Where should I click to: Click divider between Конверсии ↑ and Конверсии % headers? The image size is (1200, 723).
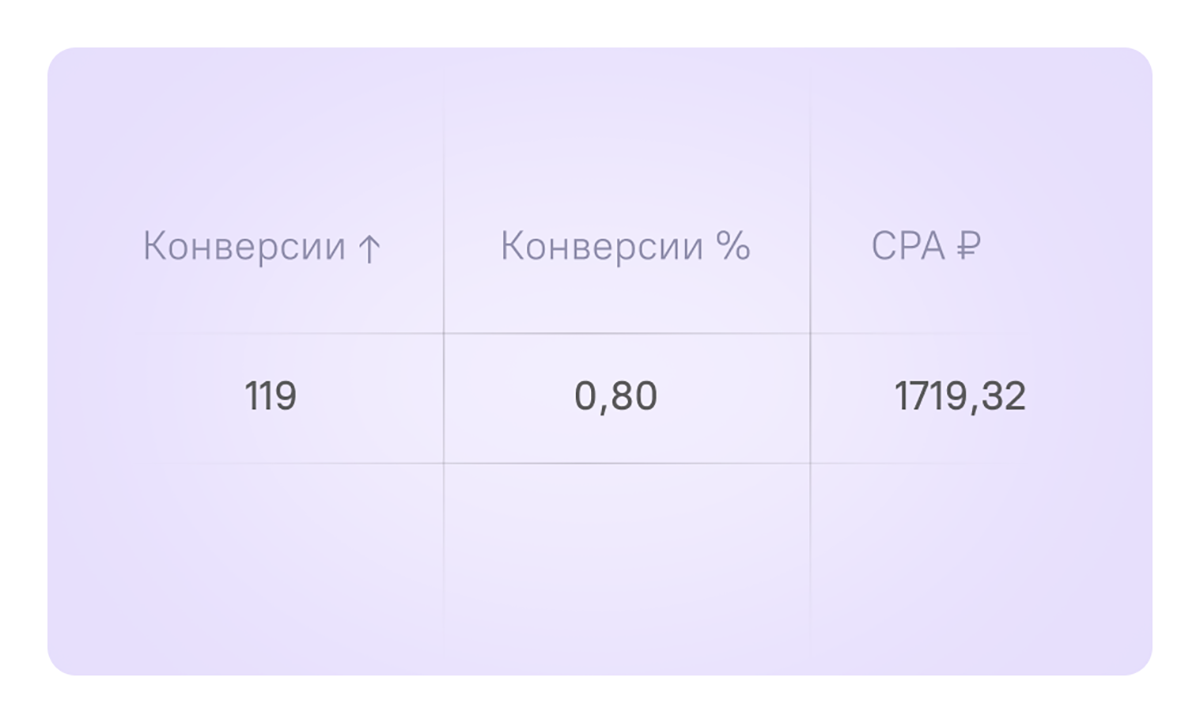point(444,246)
